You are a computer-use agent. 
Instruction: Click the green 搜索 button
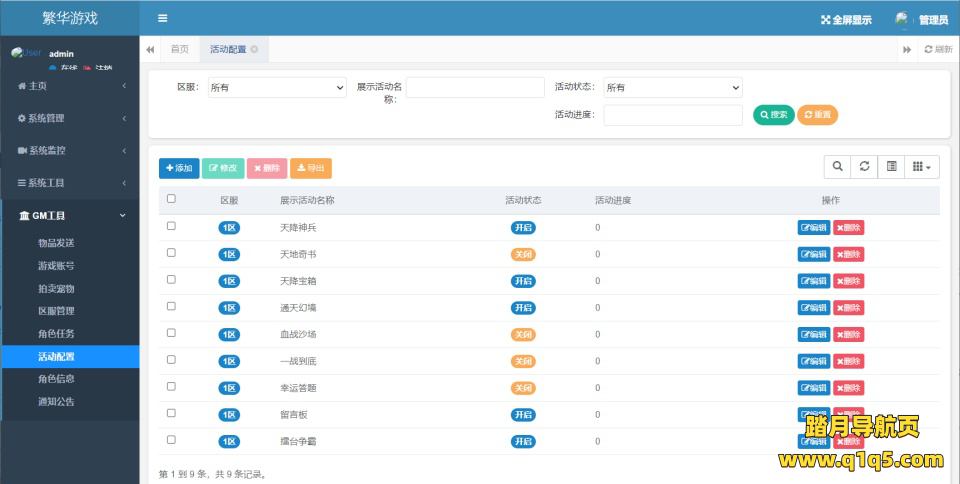click(x=773, y=115)
